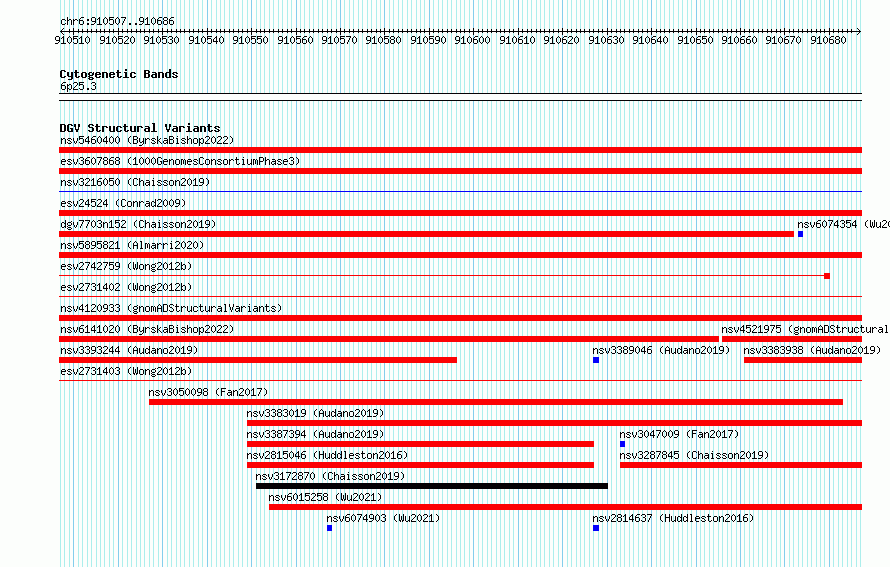Click the red bar of nsv6015258
This screenshot has width=890, height=567.
[x=565, y=507]
